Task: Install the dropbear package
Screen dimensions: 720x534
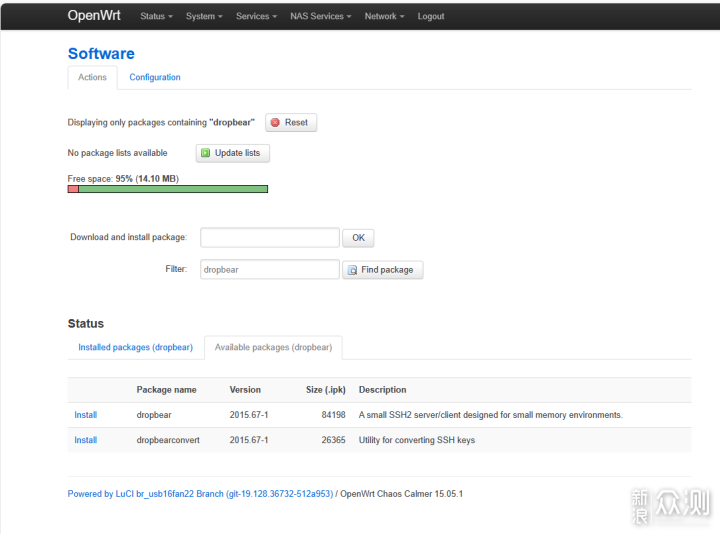Action: pos(85,415)
